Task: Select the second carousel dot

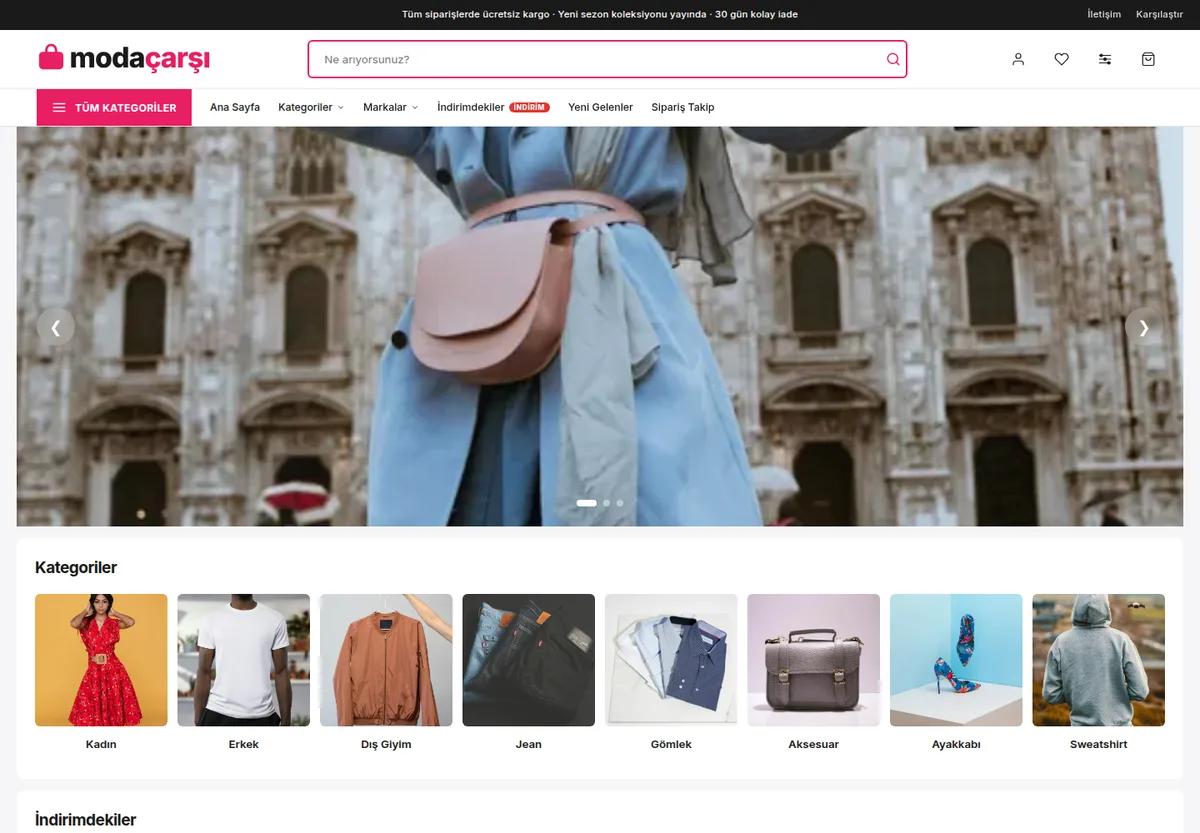Action: tap(607, 503)
